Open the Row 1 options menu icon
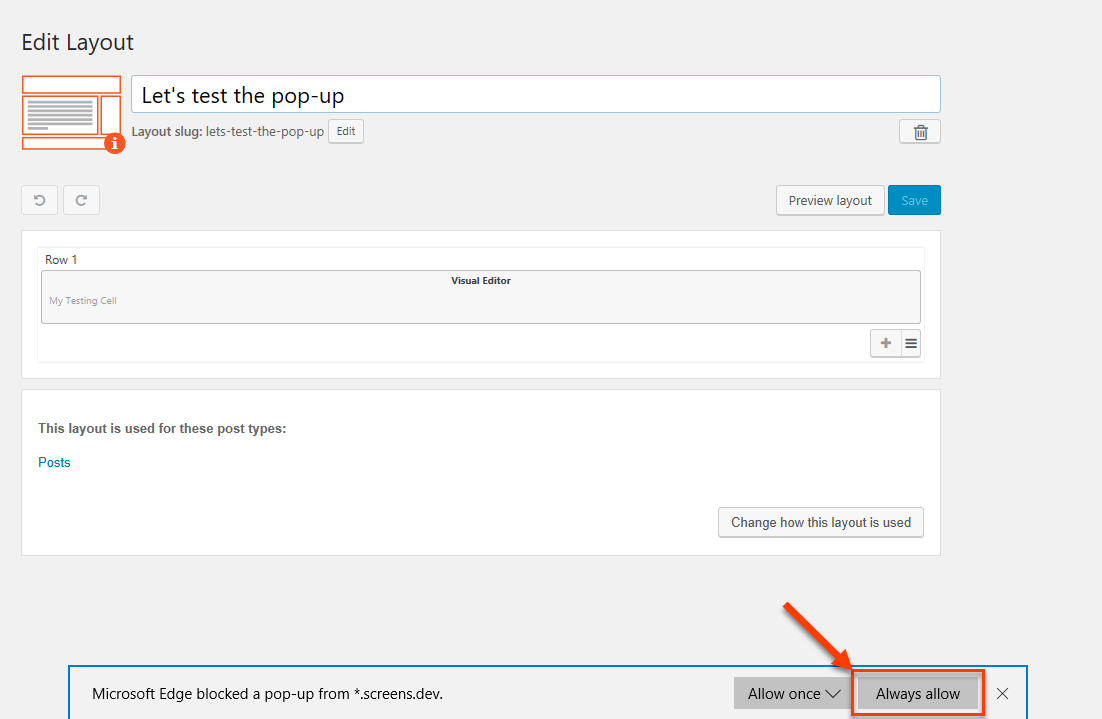 pyautogui.click(x=911, y=343)
